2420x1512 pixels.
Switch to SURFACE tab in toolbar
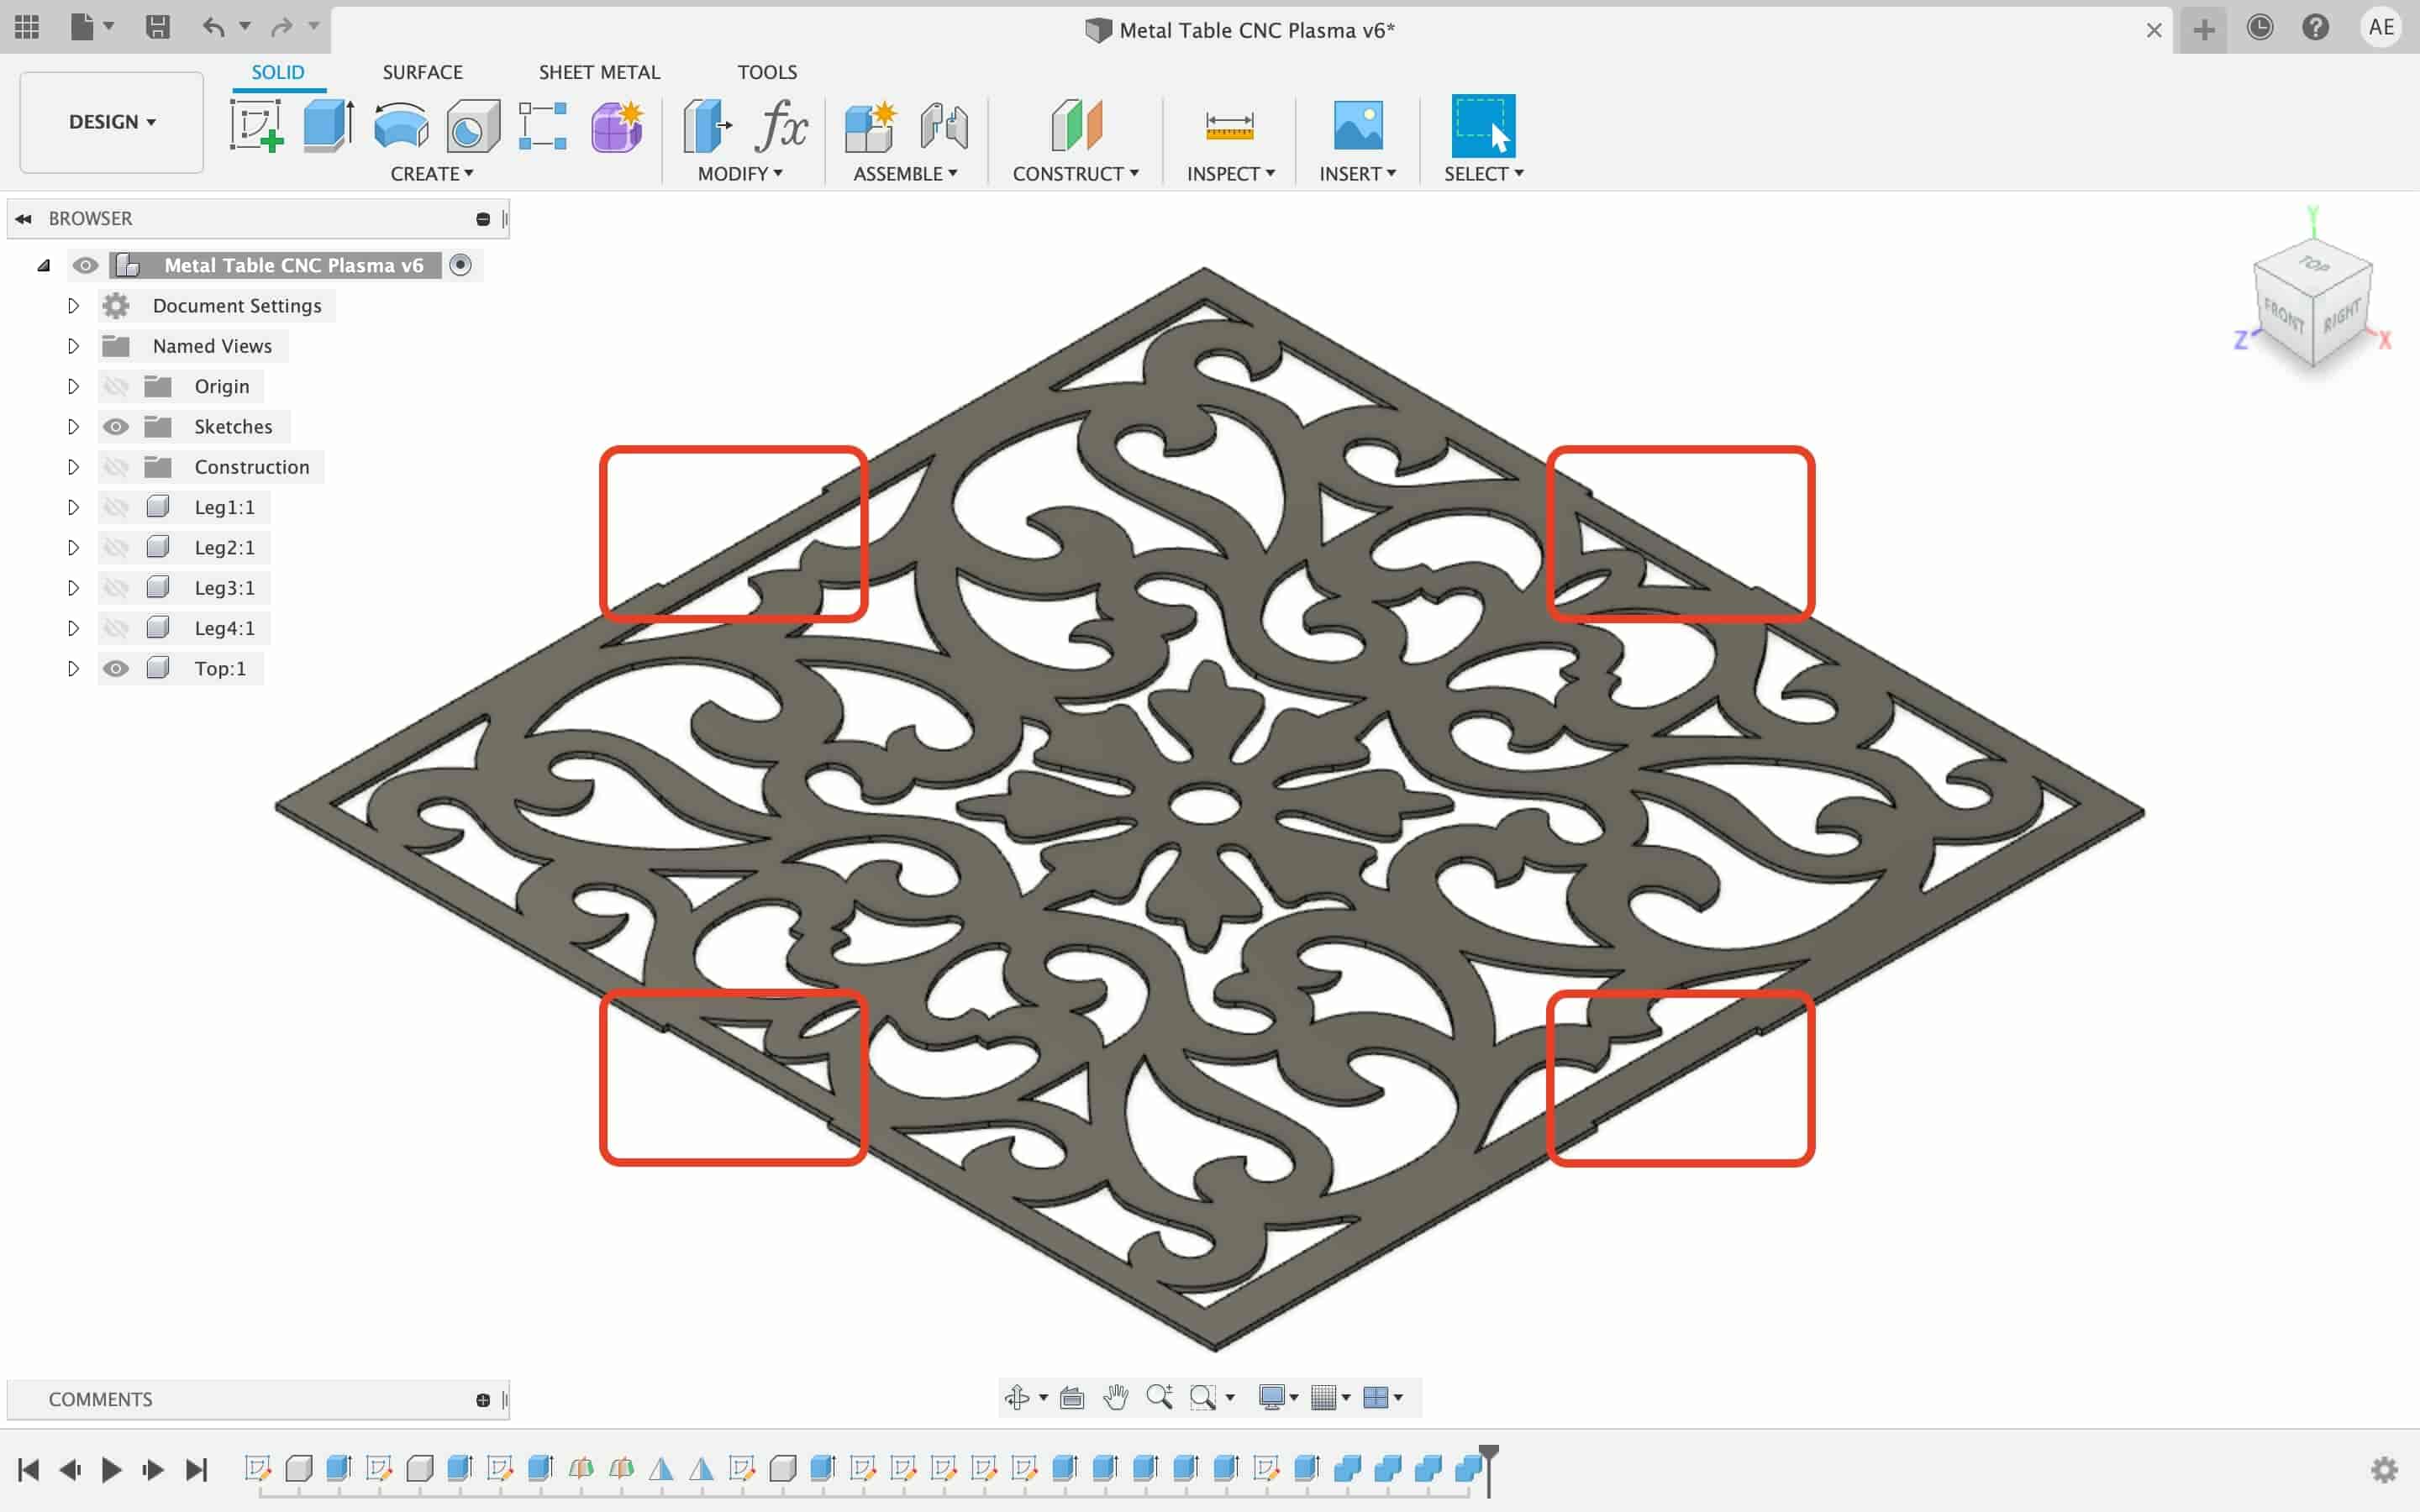[422, 71]
